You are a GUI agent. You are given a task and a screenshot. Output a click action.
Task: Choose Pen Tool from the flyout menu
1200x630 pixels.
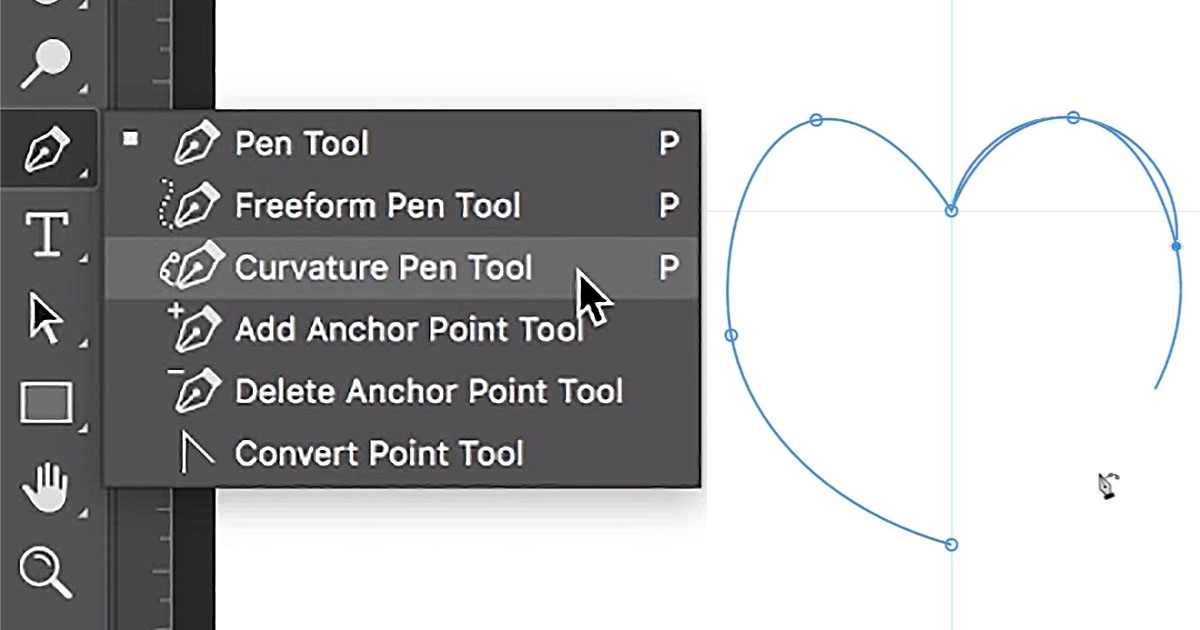click(x=301, y=144)
